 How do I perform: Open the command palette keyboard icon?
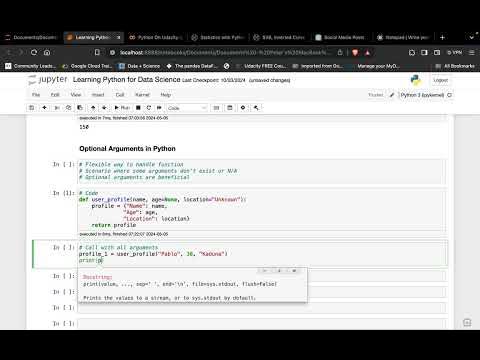coord(216,108)
